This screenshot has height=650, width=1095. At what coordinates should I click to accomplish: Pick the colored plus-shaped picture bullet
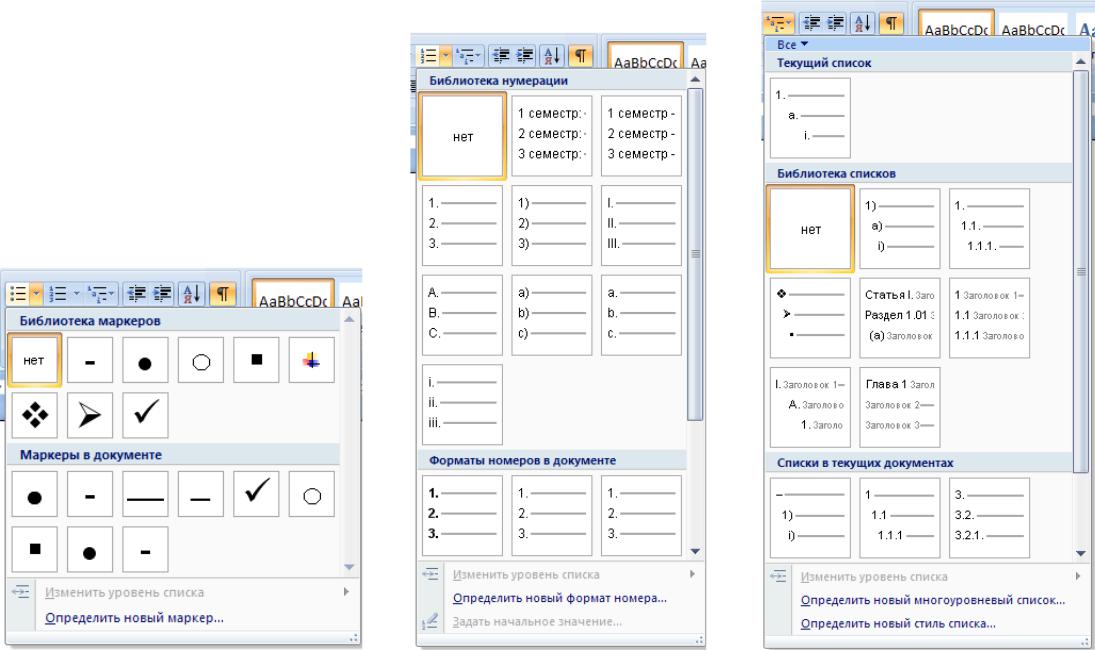pyautogui.click(x=311, y=360)
